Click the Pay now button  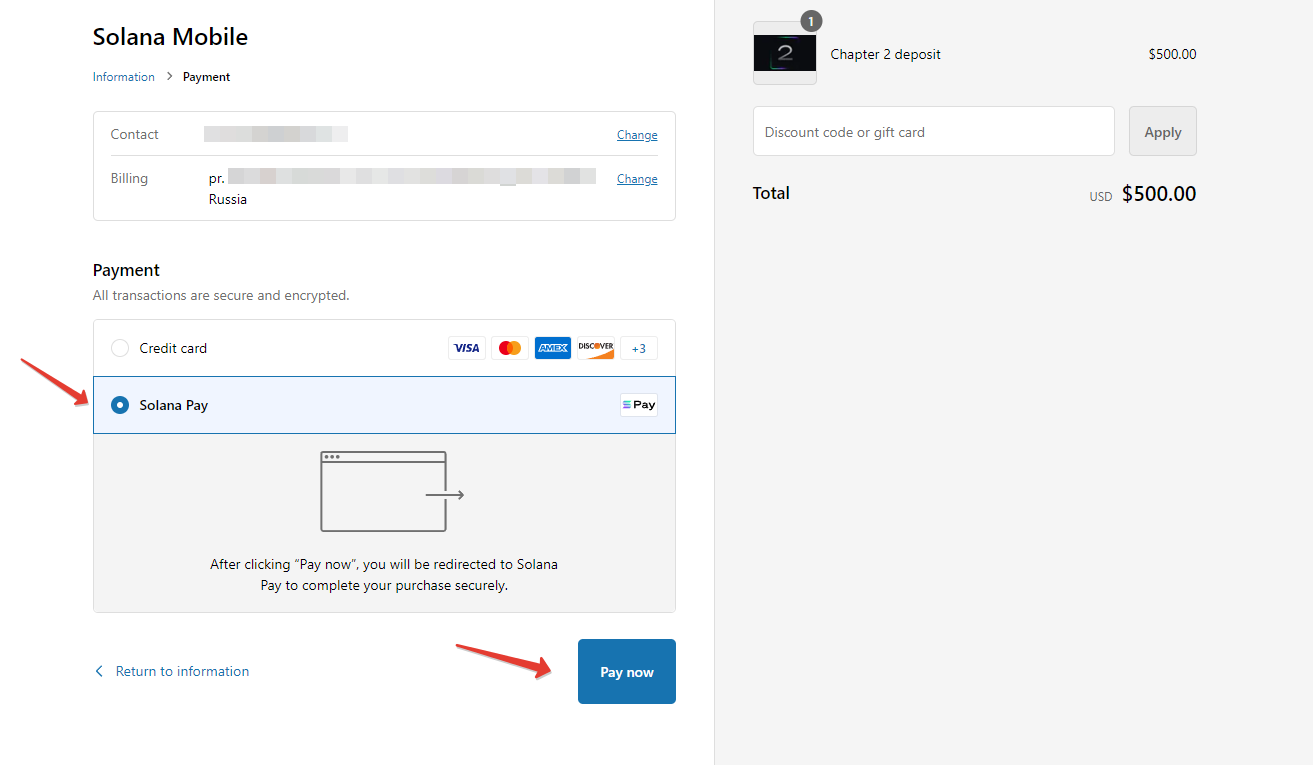[x=627, y=671]
